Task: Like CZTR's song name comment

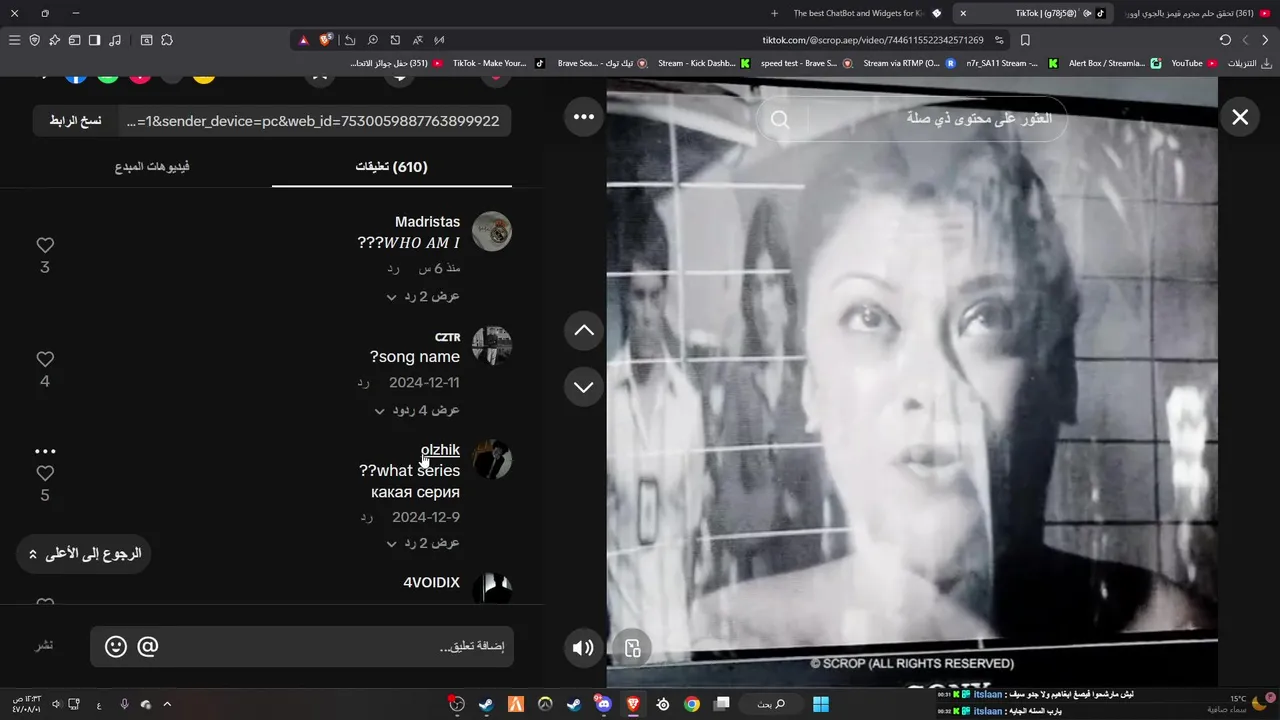Action: coord(45,359)
